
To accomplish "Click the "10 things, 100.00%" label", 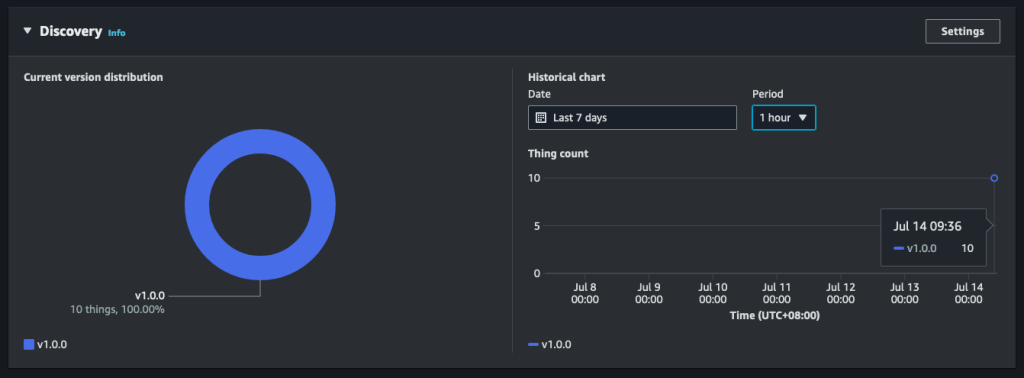I will tap(118, 309).
